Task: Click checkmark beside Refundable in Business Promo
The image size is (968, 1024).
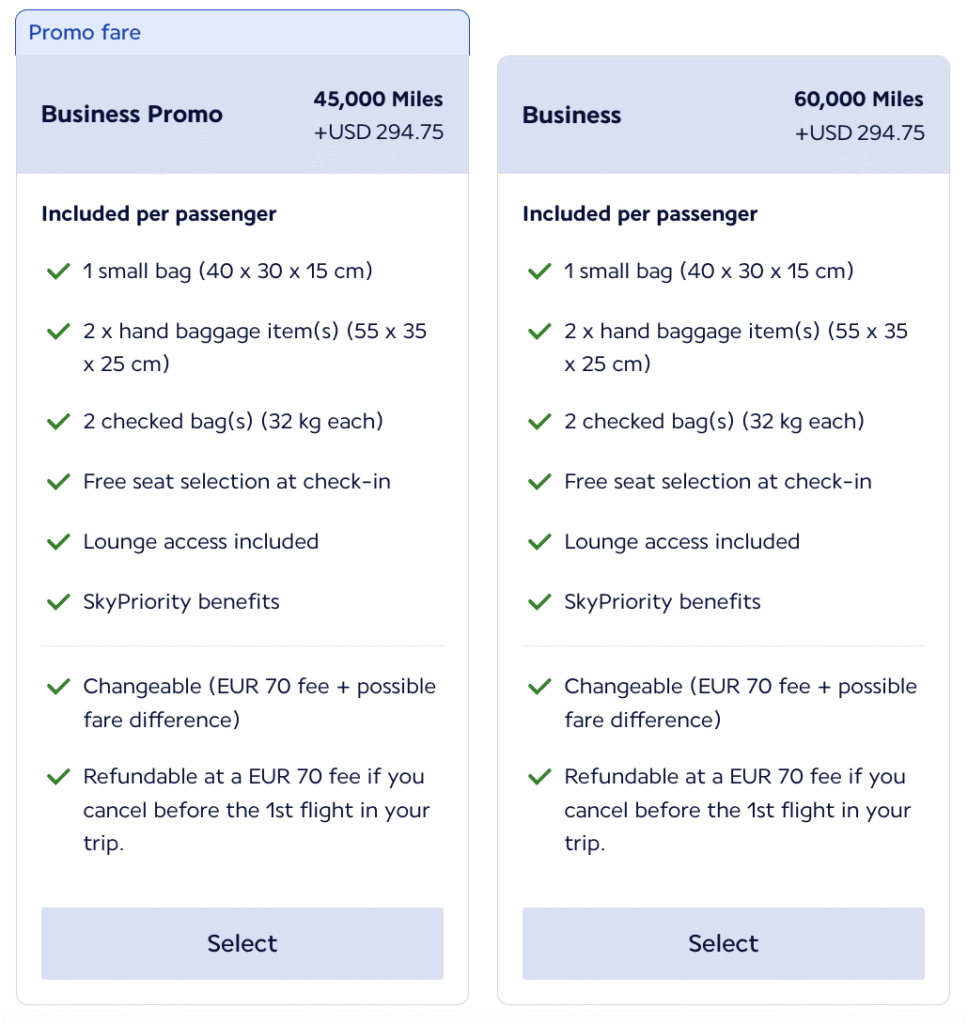Action: pyautogui.click(x=58, y=777)
